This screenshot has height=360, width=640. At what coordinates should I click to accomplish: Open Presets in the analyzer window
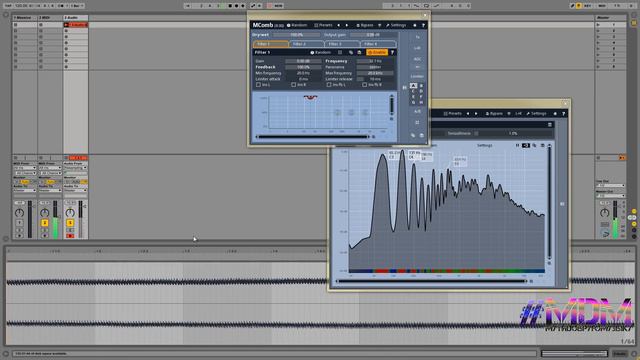pos(453,113)
